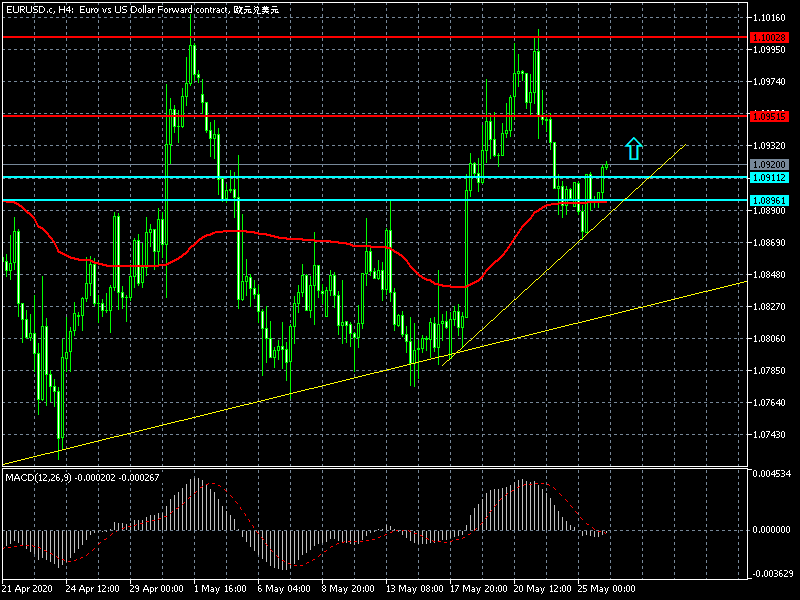This screenshot has width=800, height=600.
Task: Click the 13 May 08:00 time label
Action: 414,588
